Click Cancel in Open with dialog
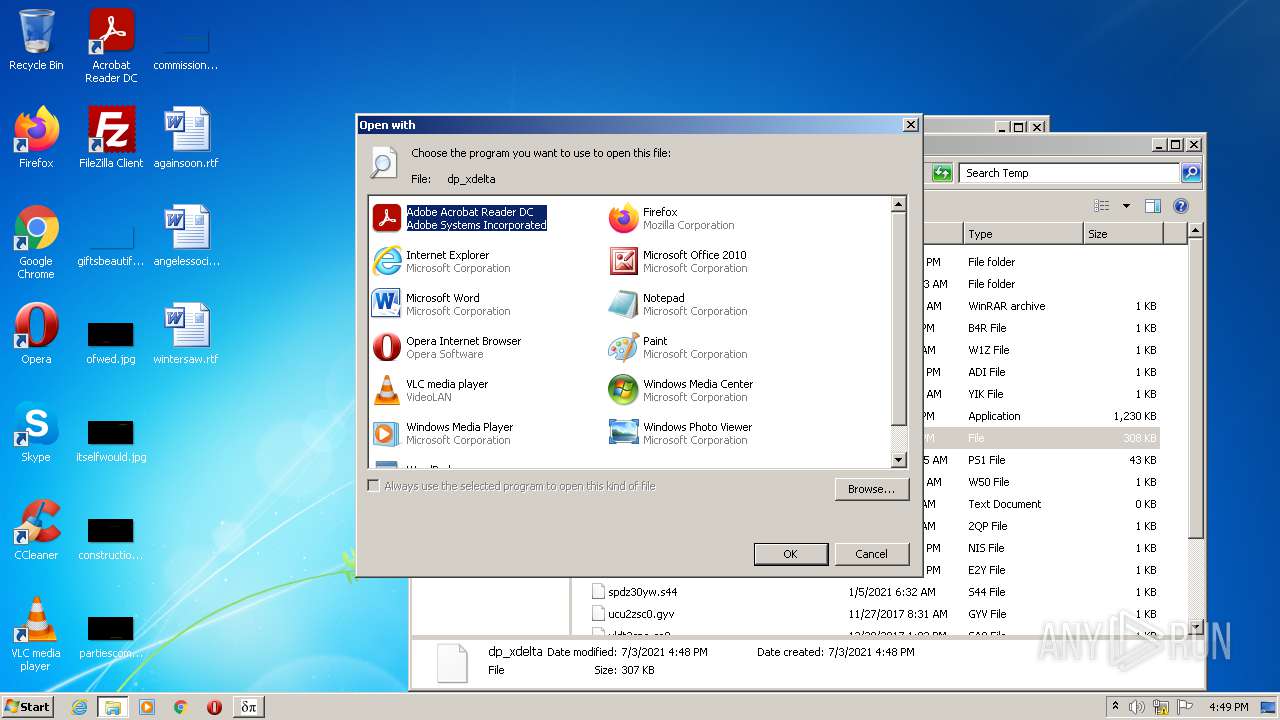The image size is (1280, 720). 871,554
